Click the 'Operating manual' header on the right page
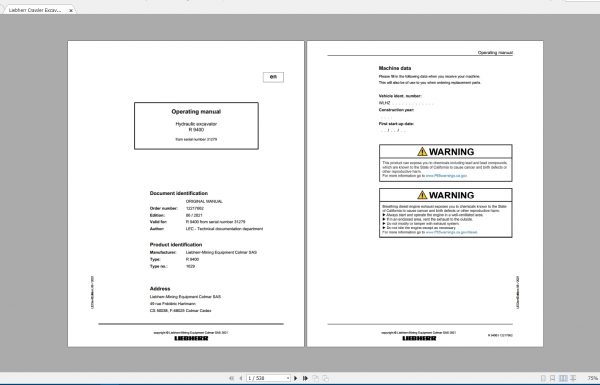 (x=495, y=52)
